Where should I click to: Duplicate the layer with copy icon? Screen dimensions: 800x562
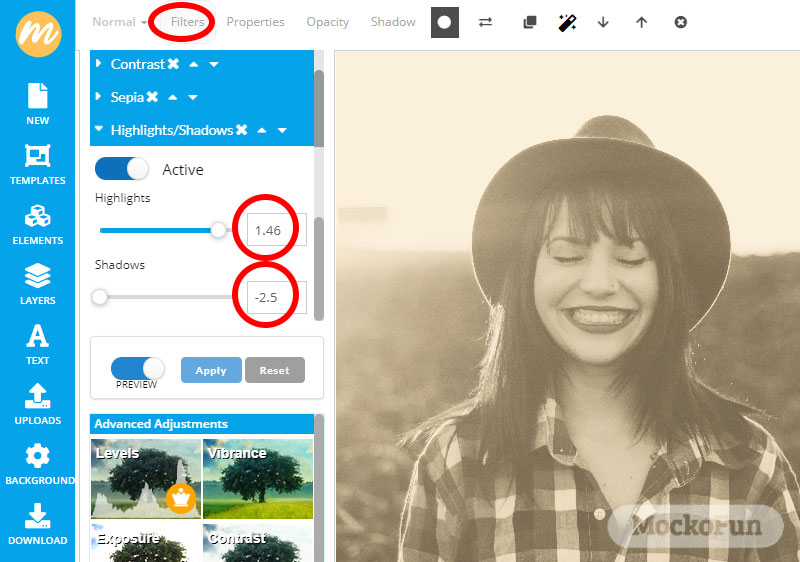coord(530,22)
